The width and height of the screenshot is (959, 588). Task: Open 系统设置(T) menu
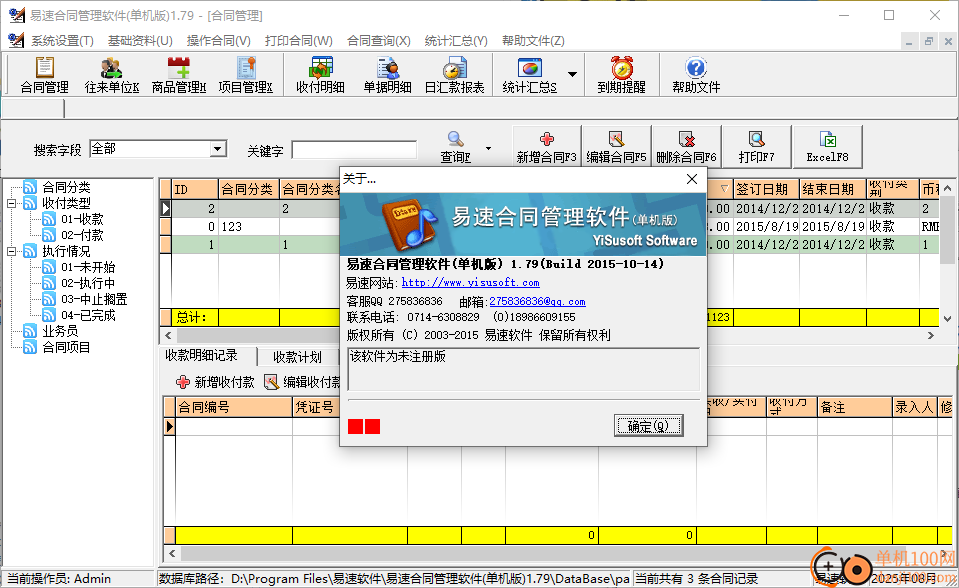coord(62,41)
